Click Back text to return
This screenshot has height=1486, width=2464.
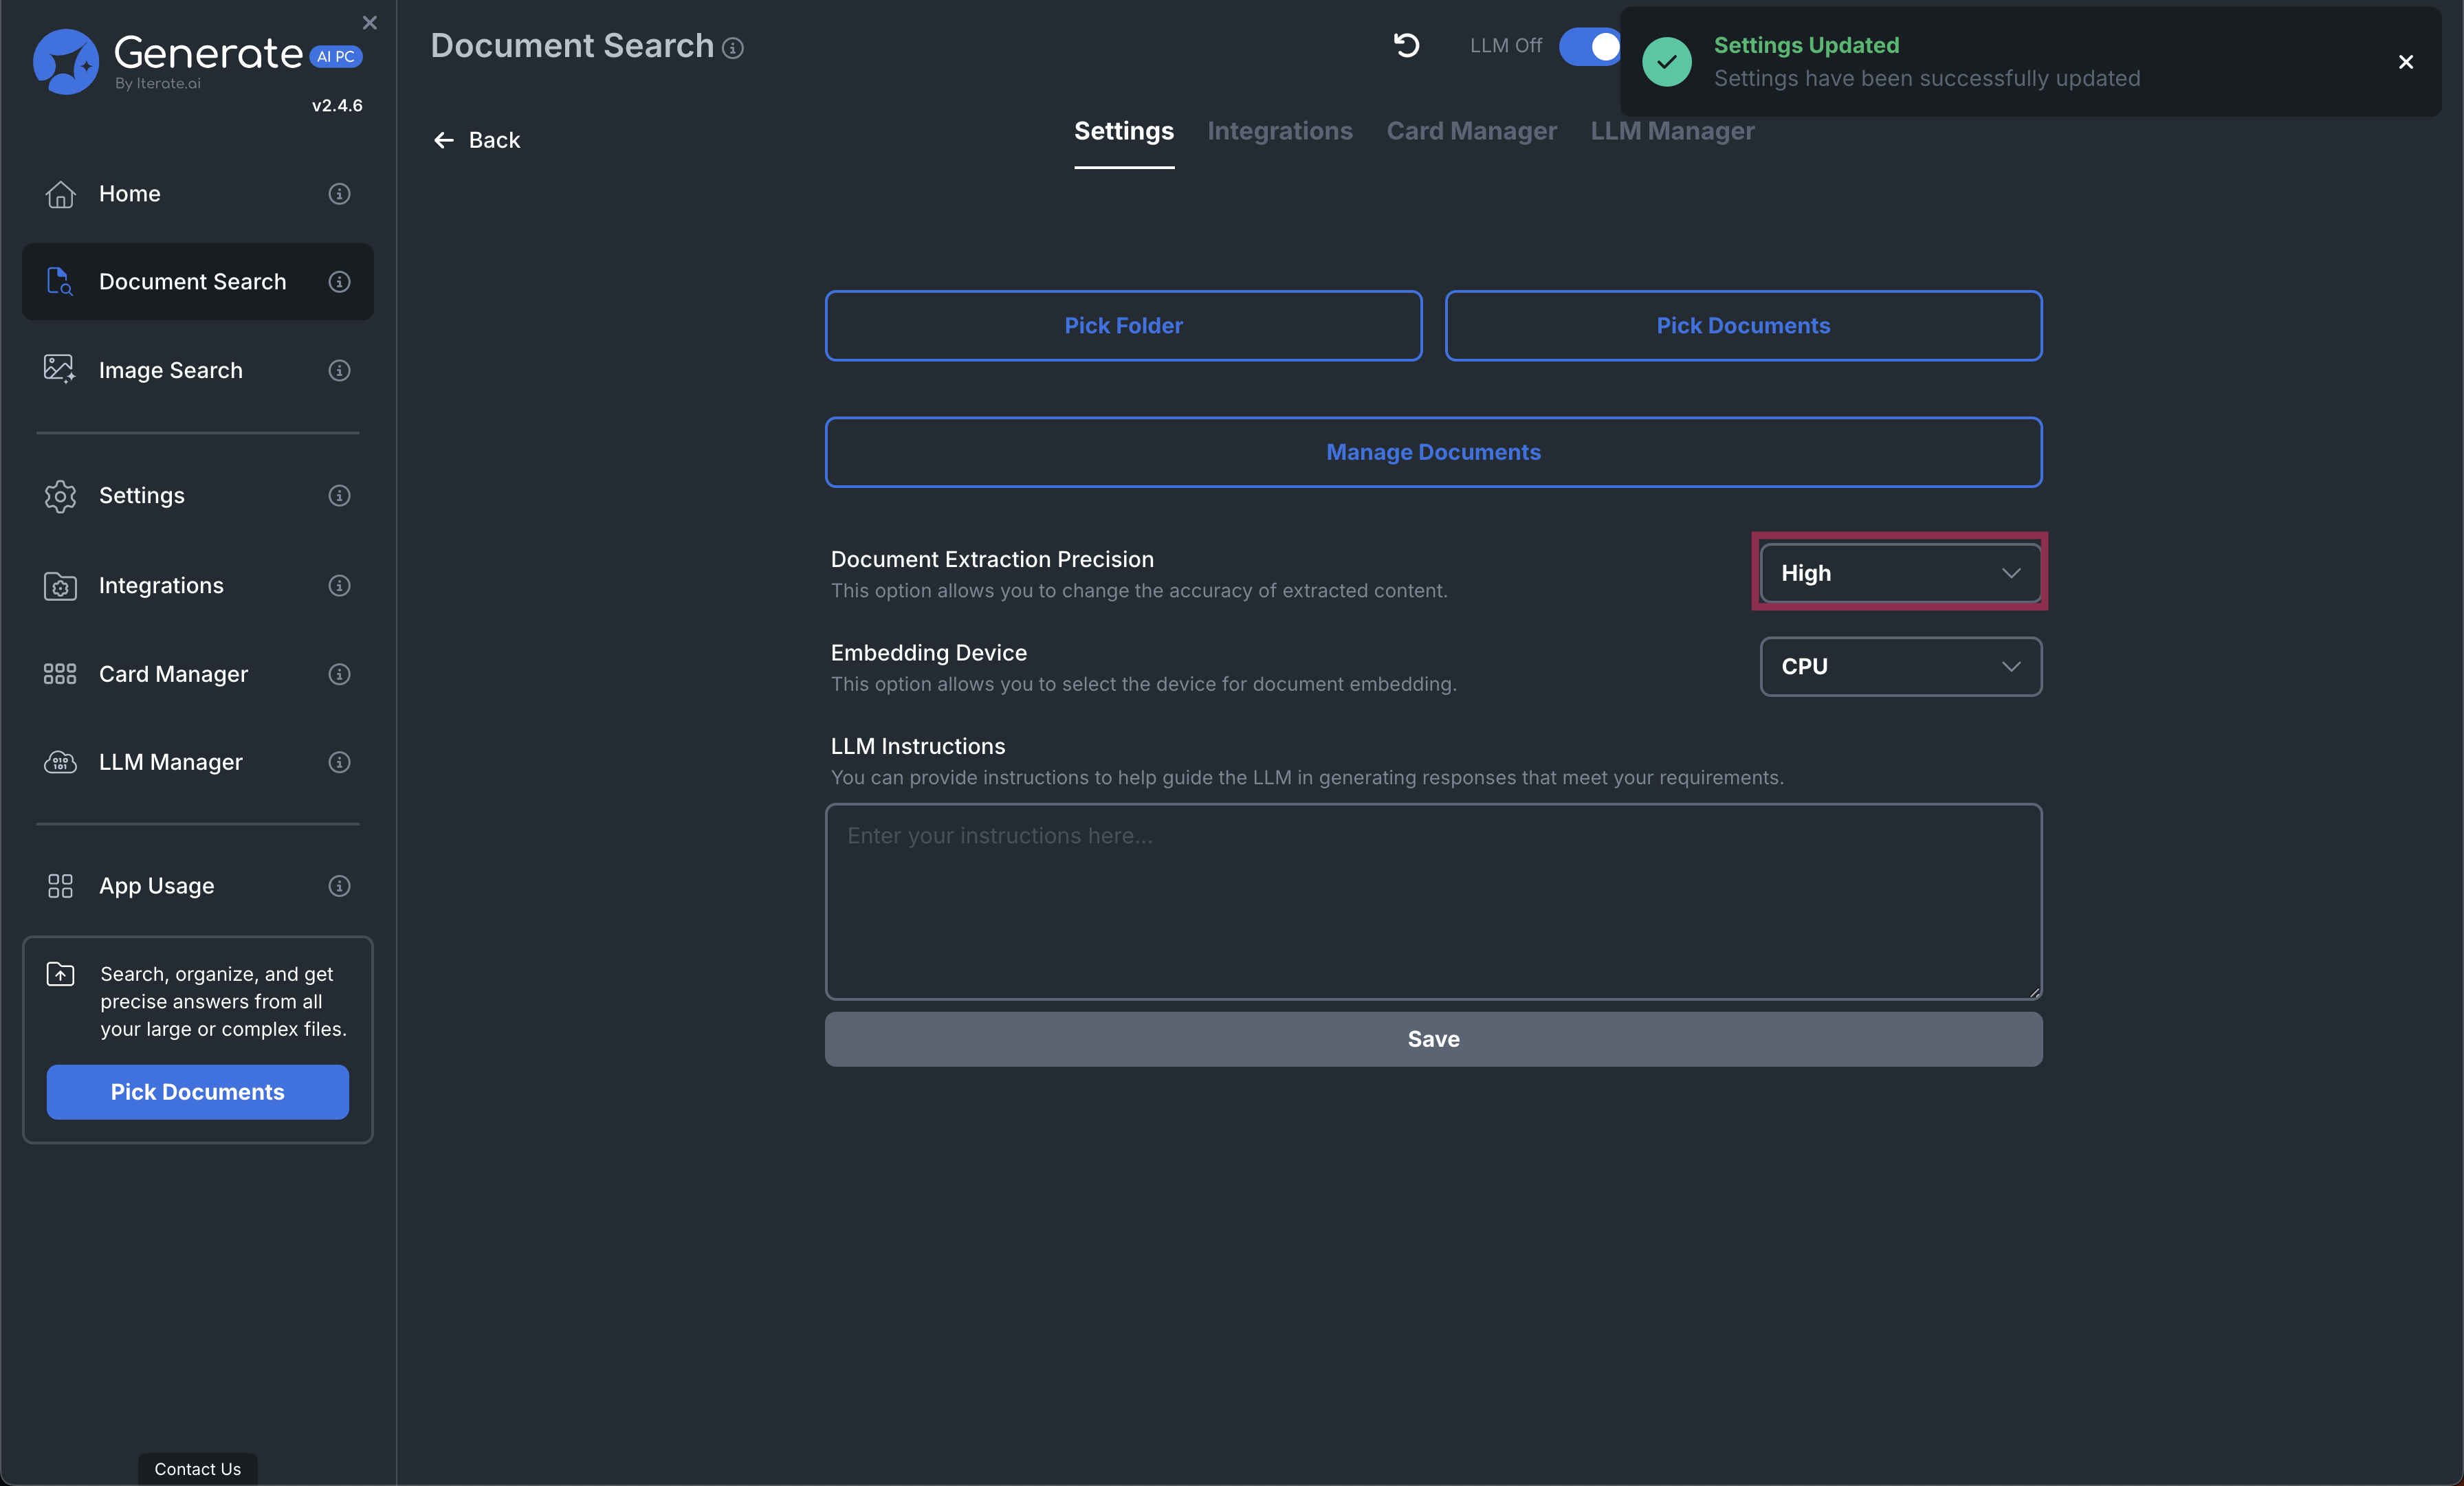(x=494, y=141)
